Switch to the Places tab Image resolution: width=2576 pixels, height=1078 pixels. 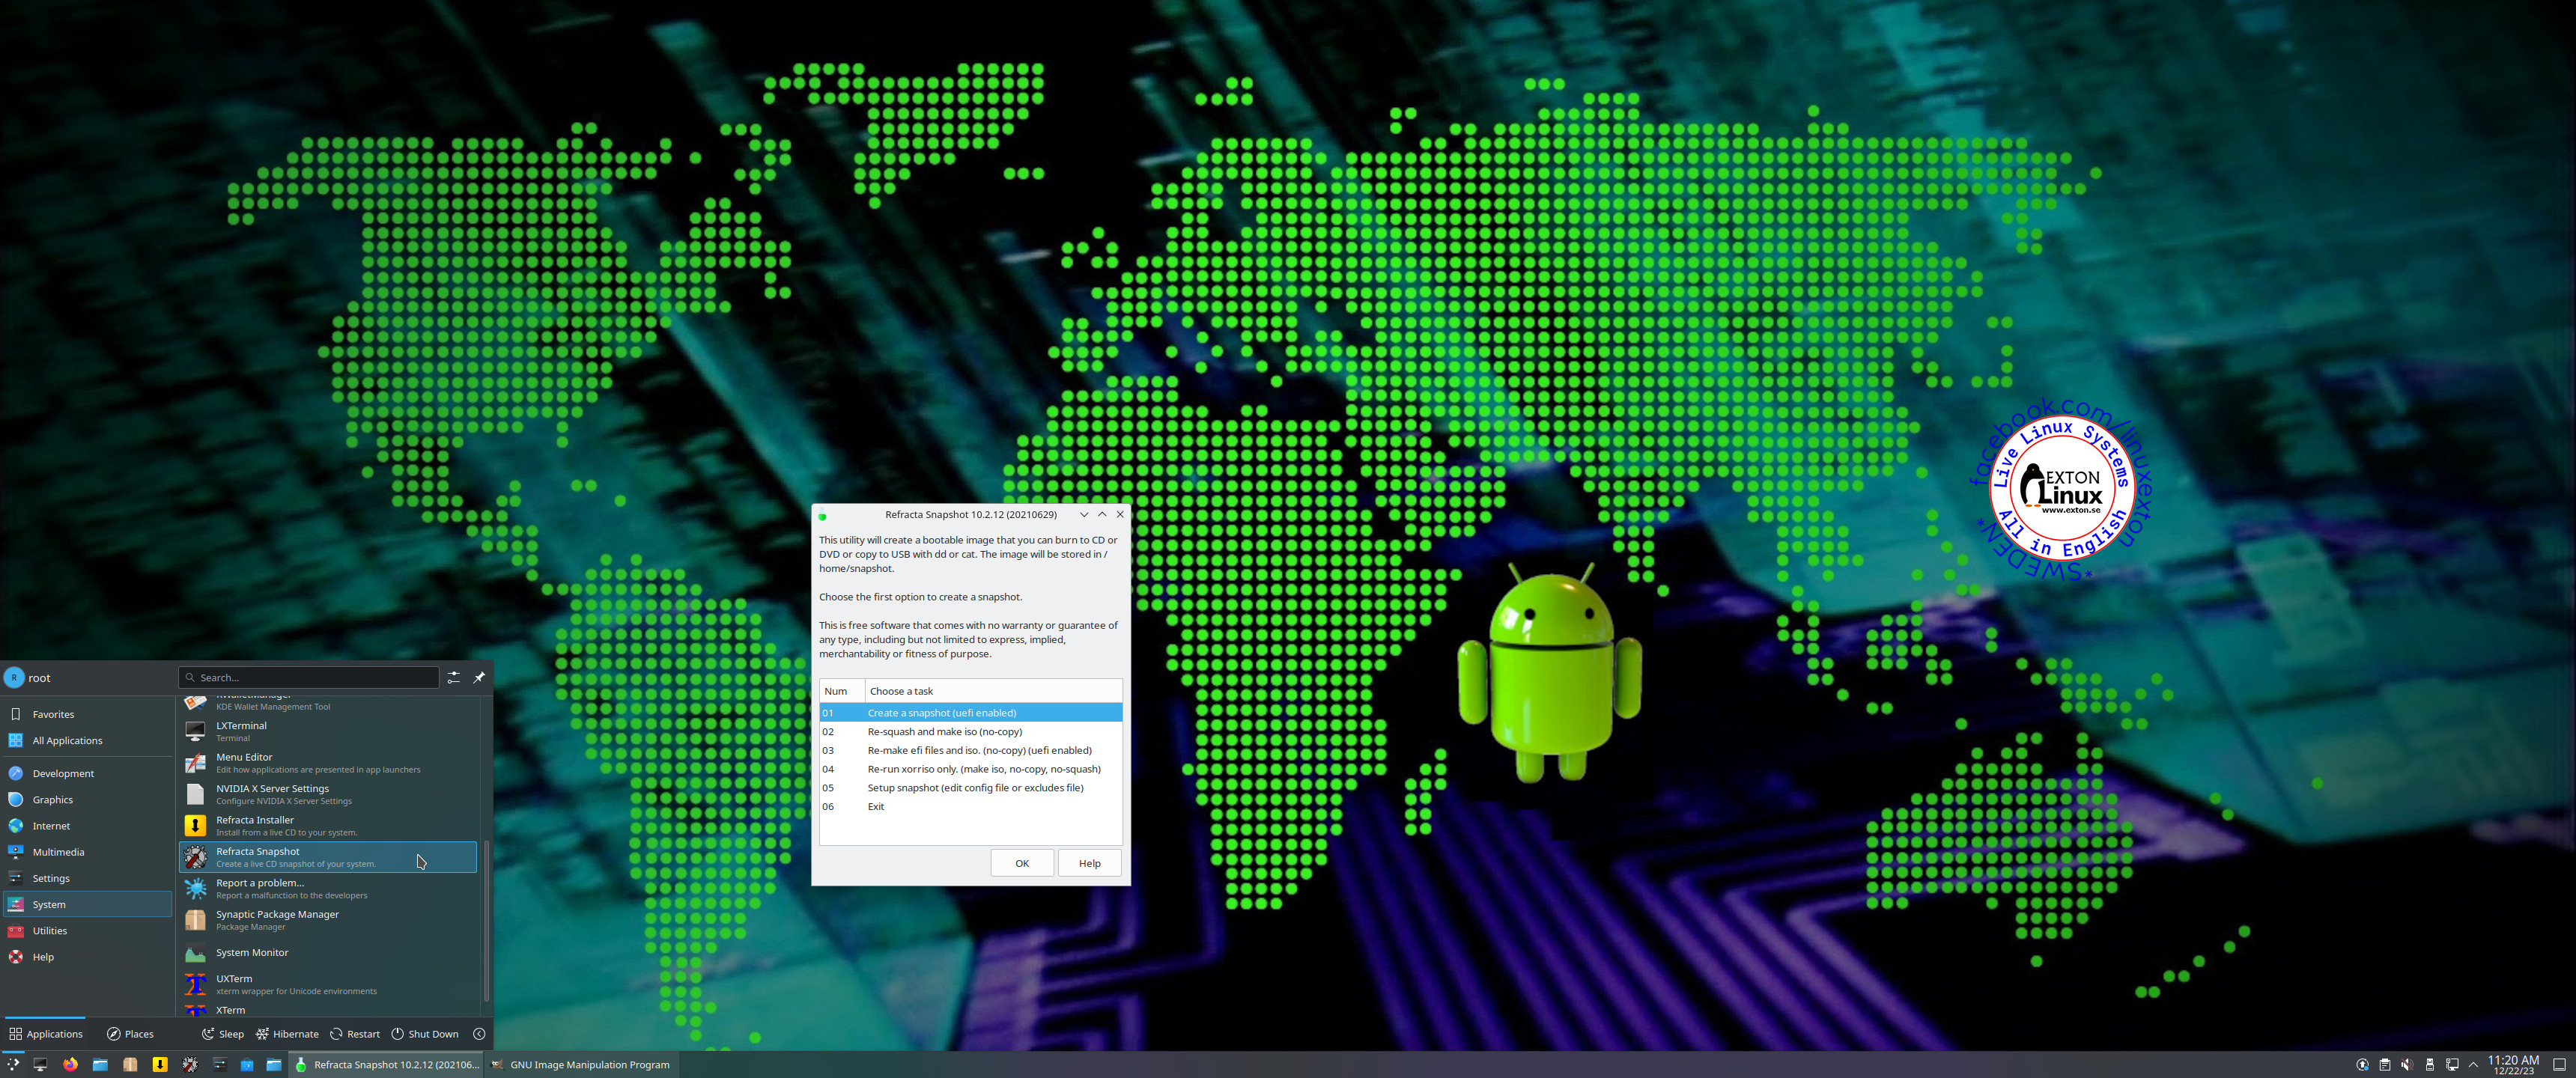coord(130,1034)
